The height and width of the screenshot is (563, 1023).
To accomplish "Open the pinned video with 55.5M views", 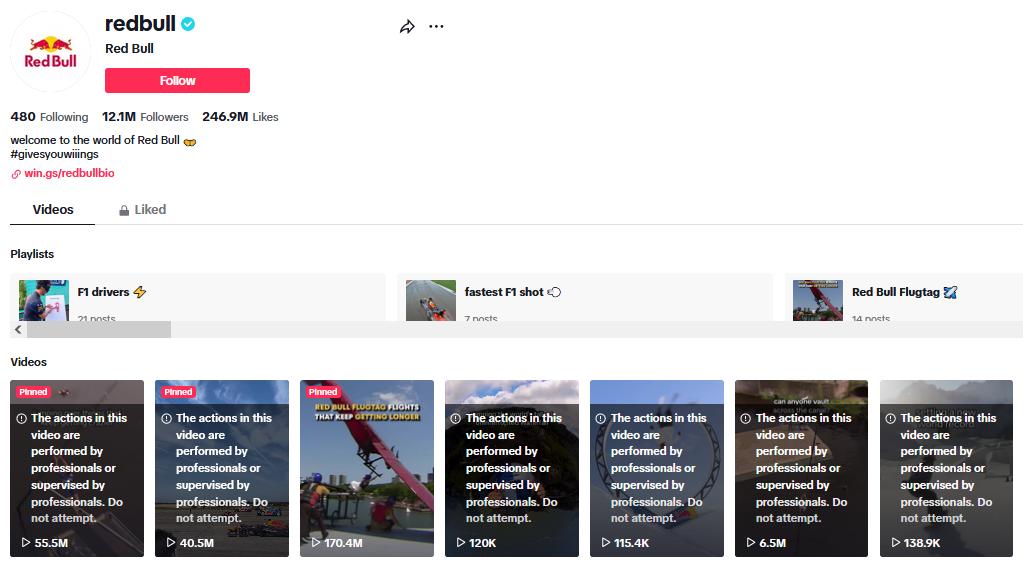I will (77, 468).
